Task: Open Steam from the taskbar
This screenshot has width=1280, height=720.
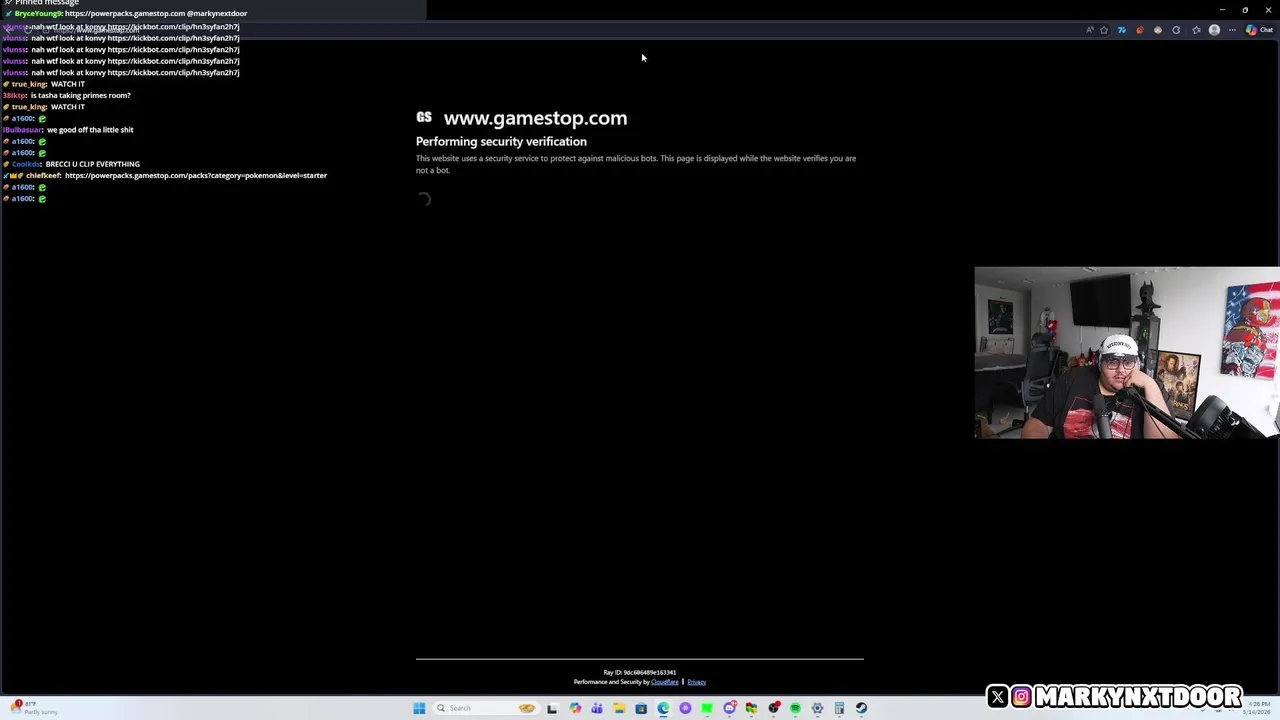Action: 861,708
